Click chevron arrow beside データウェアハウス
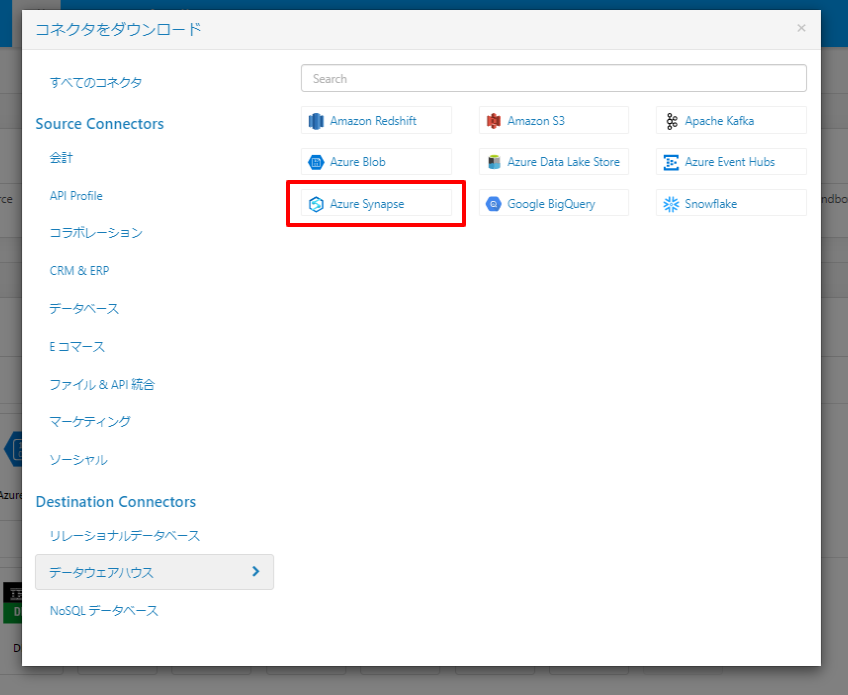The width and height of the screenshot is (848, 695). click(x=256, y=571)
